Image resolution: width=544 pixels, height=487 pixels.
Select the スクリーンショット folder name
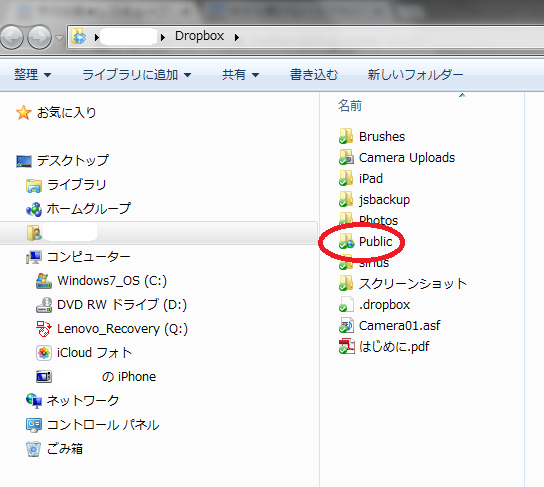click(413, 284)
